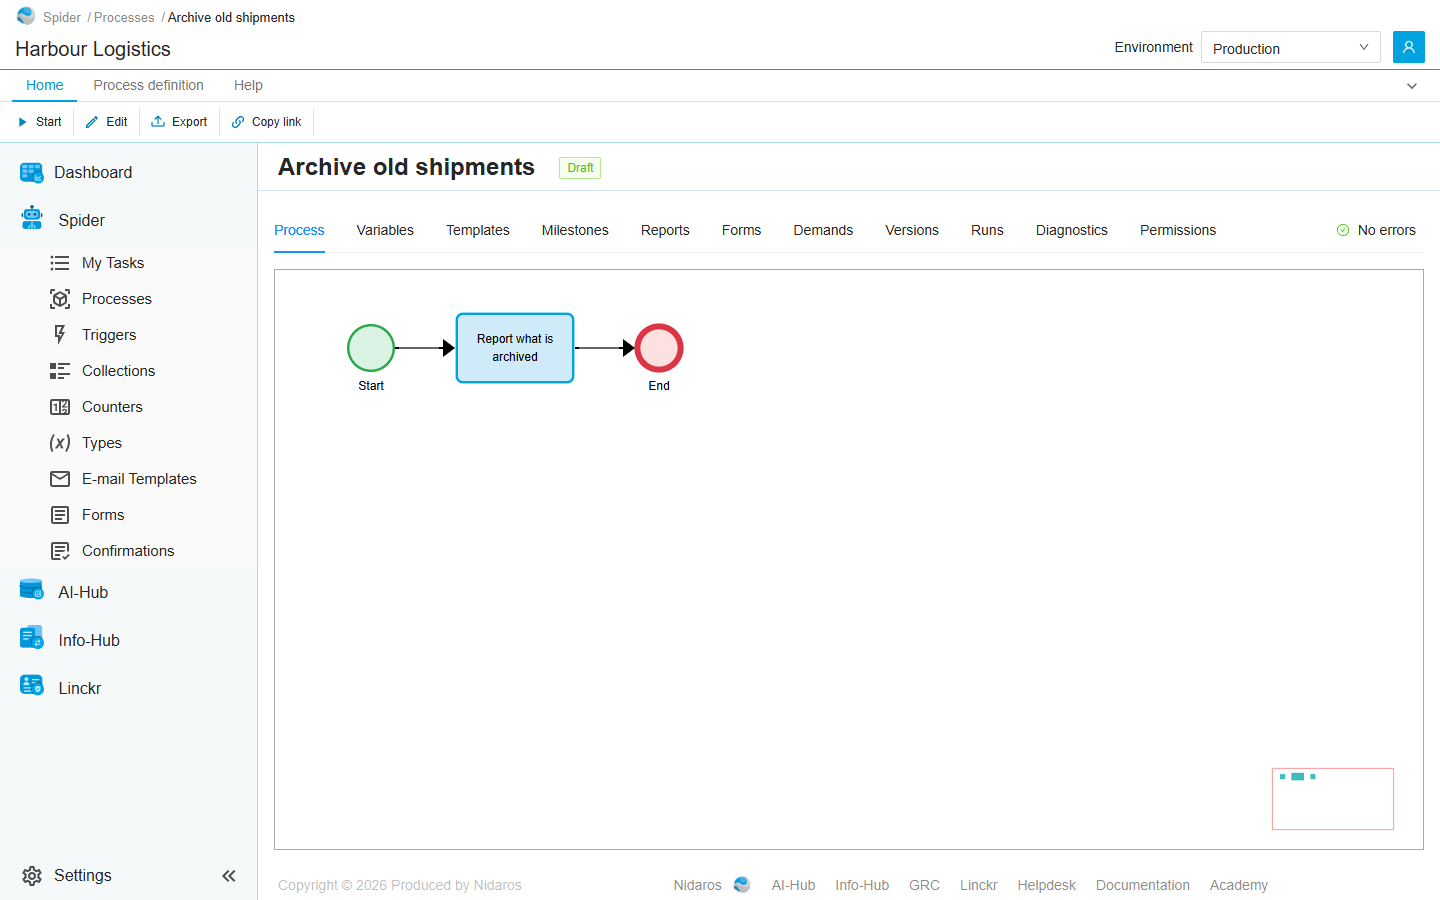1440x900 pixels.
Task: Switch to the Variables tab
Action: [x=385, y=230]
